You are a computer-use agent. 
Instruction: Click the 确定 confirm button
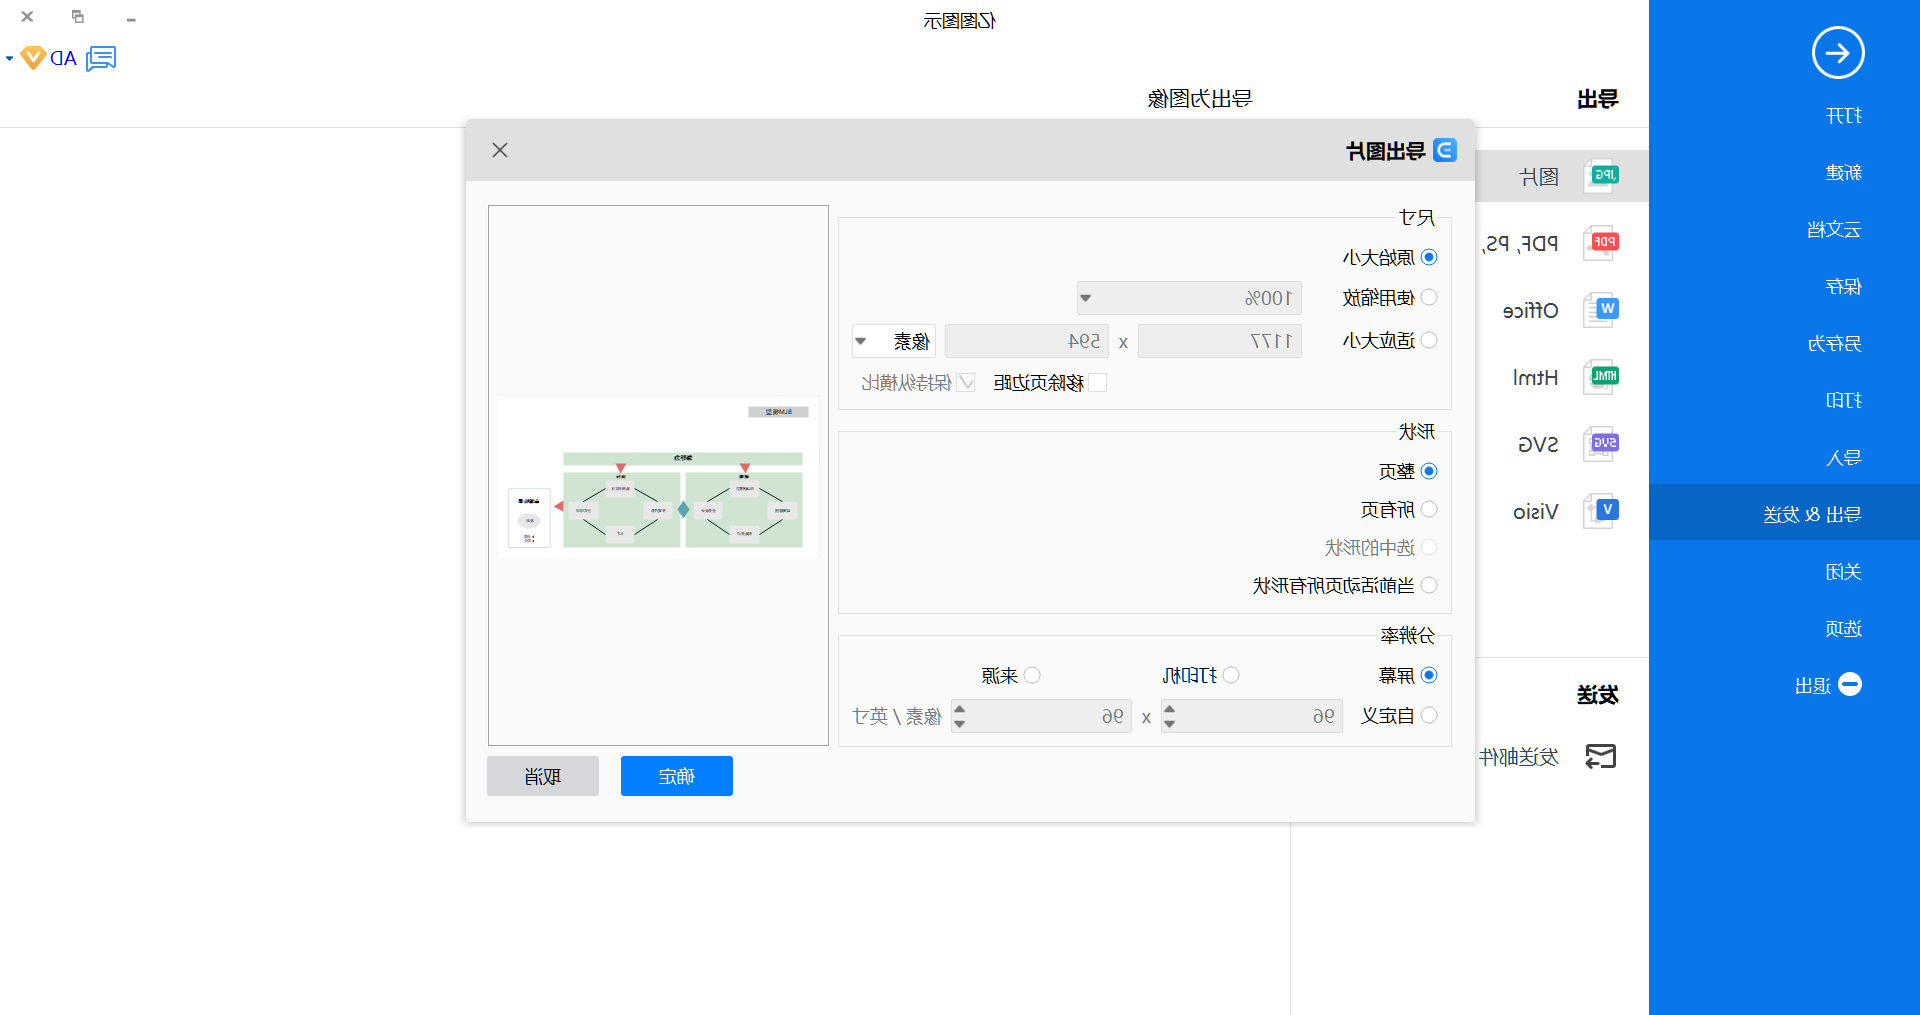click(677, 776)
